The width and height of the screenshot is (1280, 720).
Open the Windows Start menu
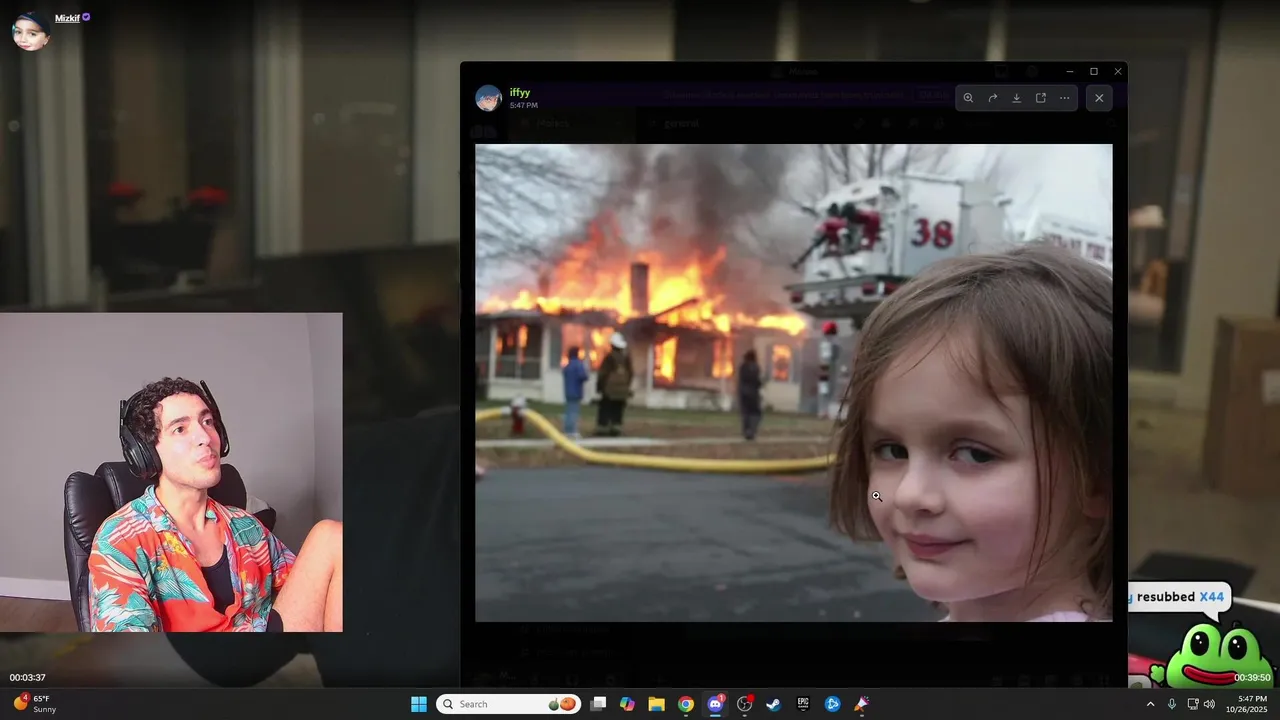point(419,704)
